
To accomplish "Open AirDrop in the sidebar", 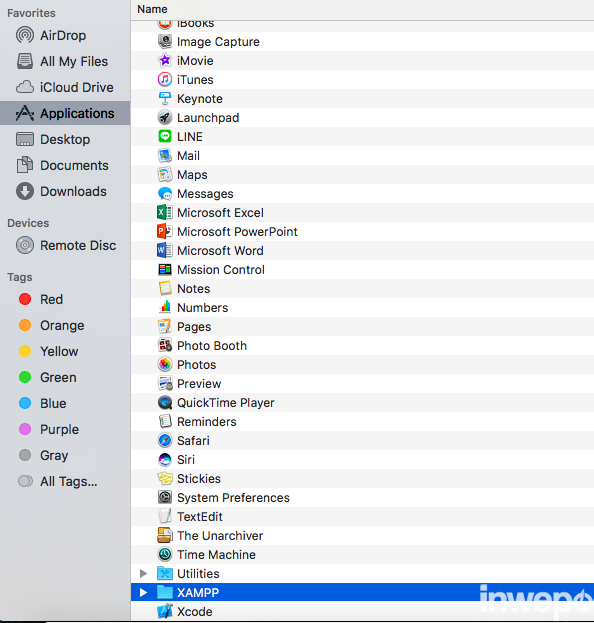I will [65, 35].
